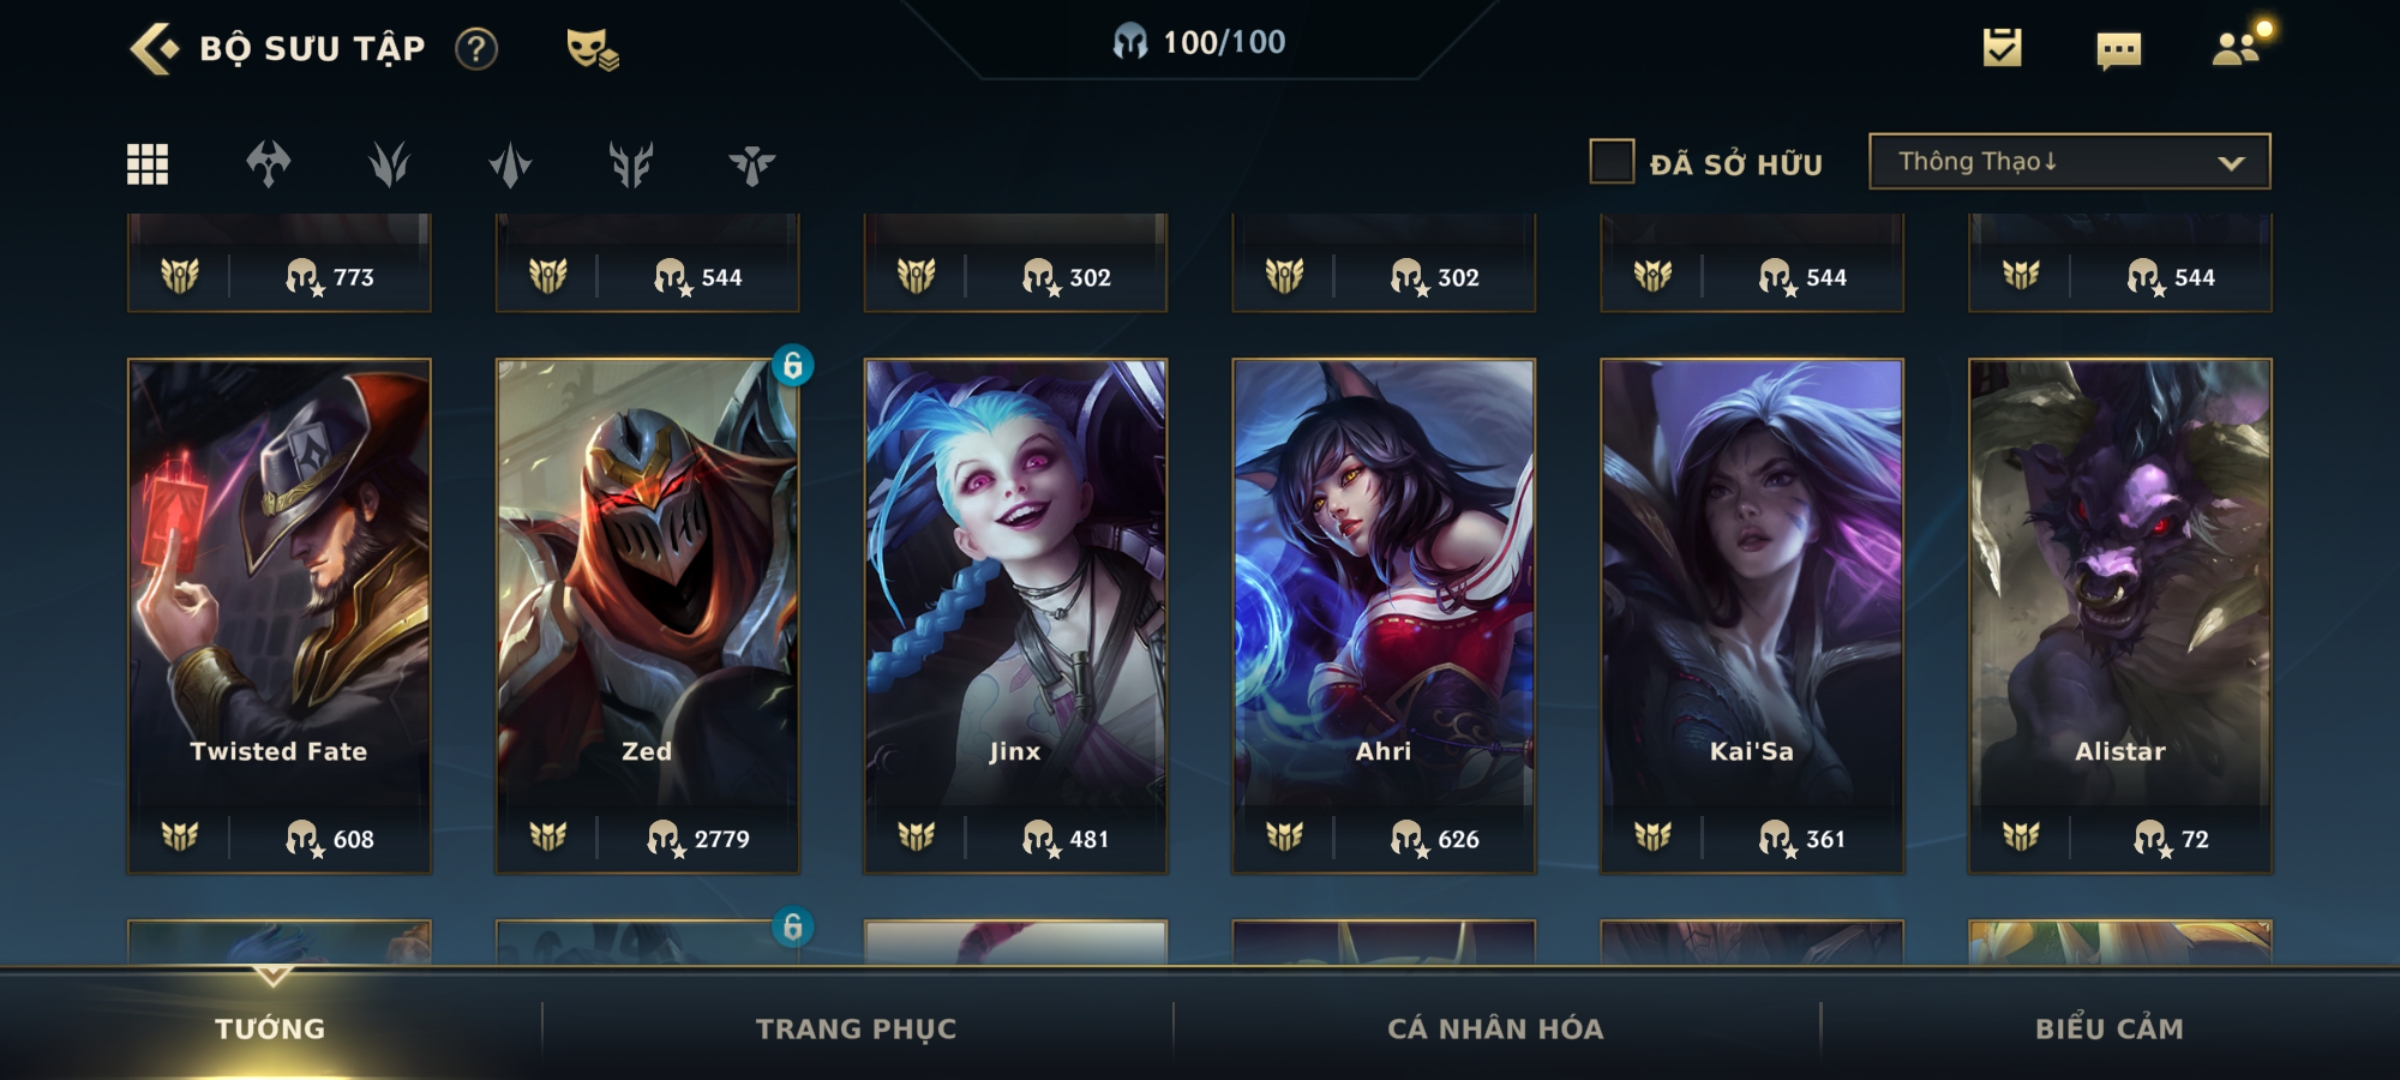Switch to the Trang Phục tab
This screenshot has width=2400, height=1080.
point(856,1028)
